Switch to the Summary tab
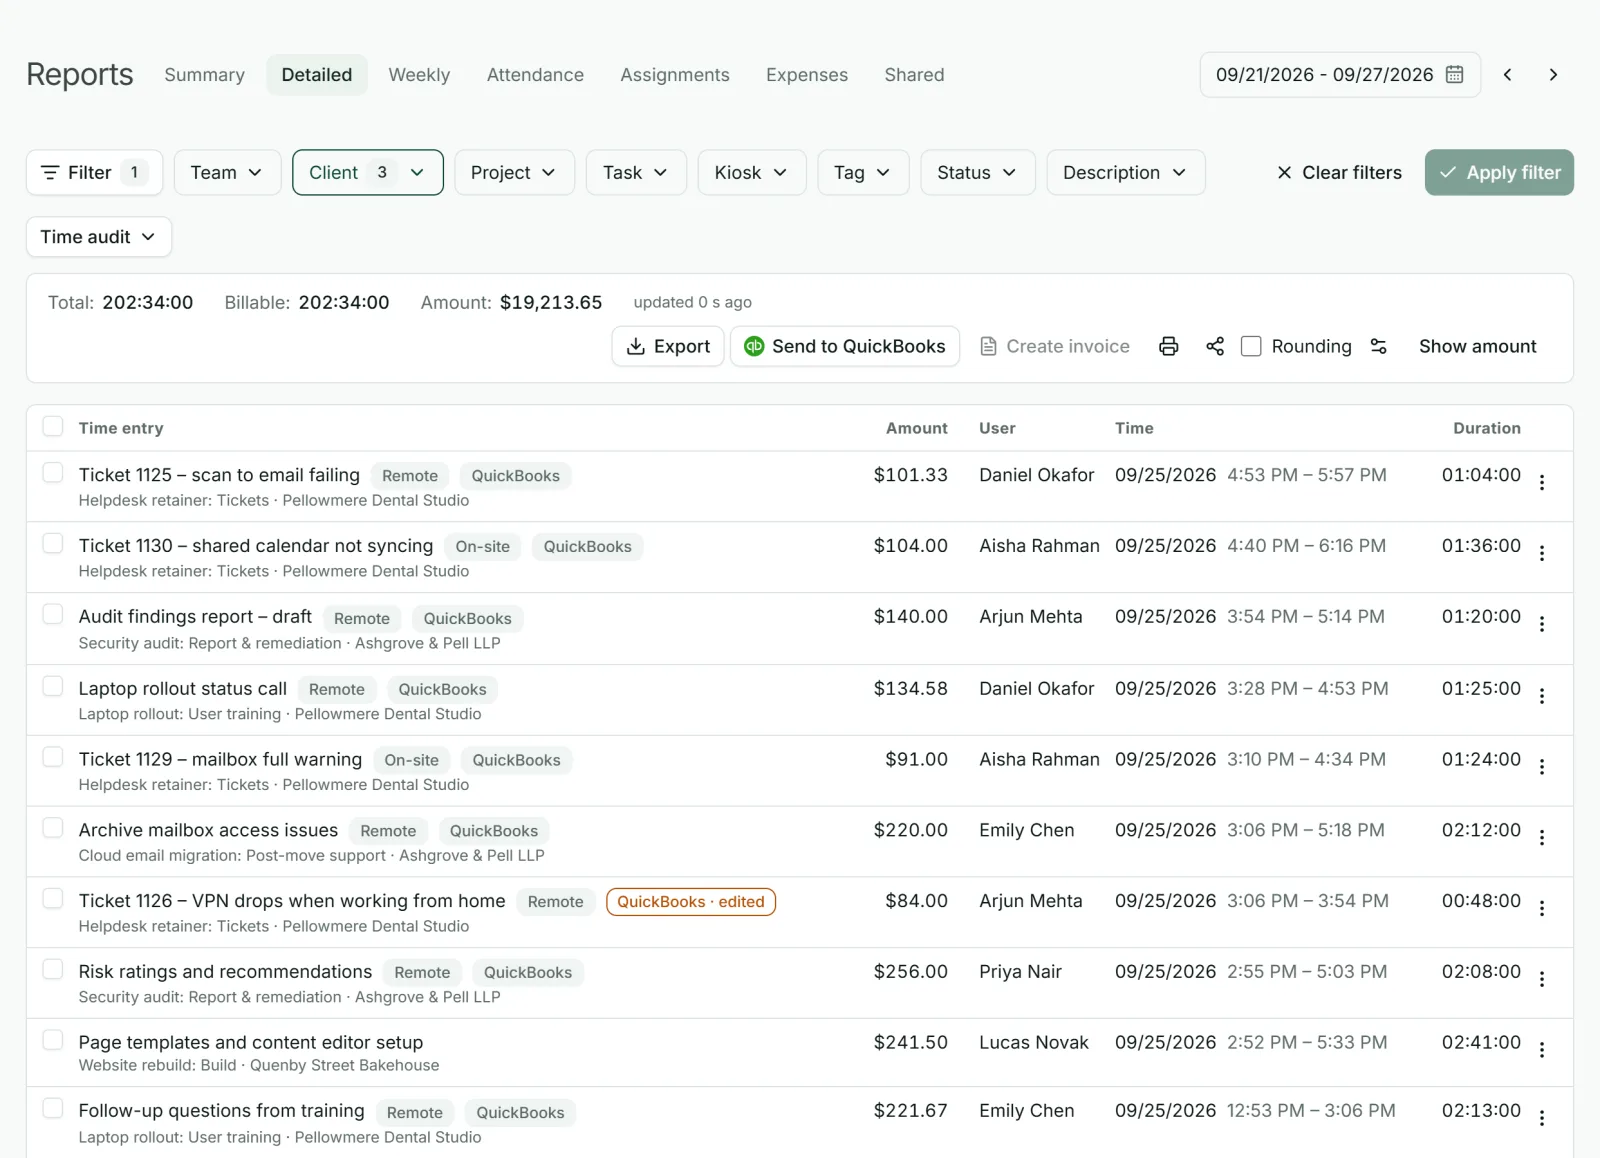The image size is (1600, 1158). (x=204, y=75)
